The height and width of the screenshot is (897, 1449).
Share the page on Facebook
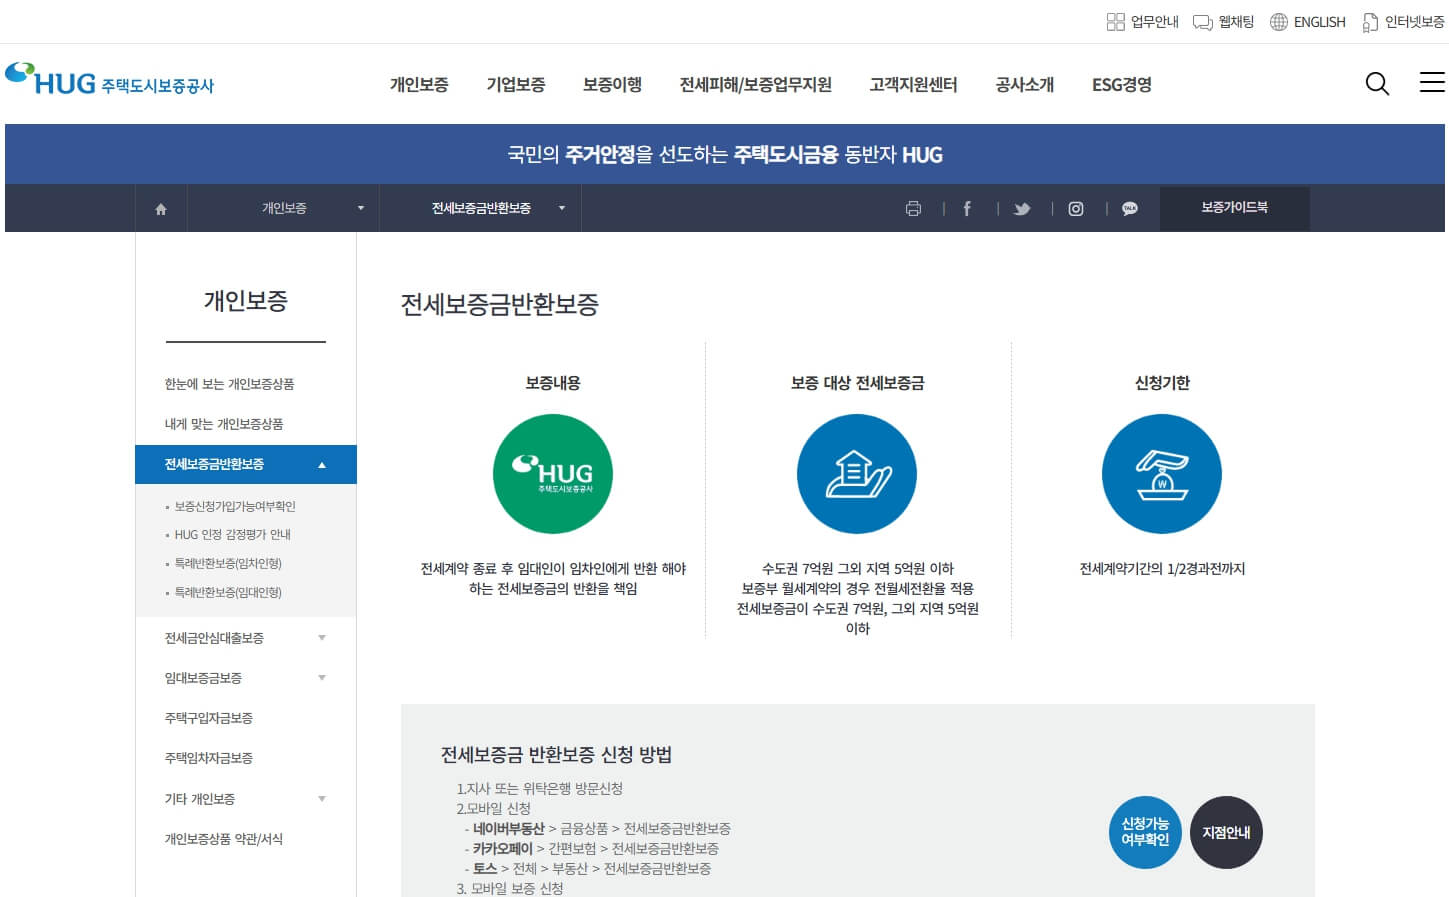coord(967,208)
